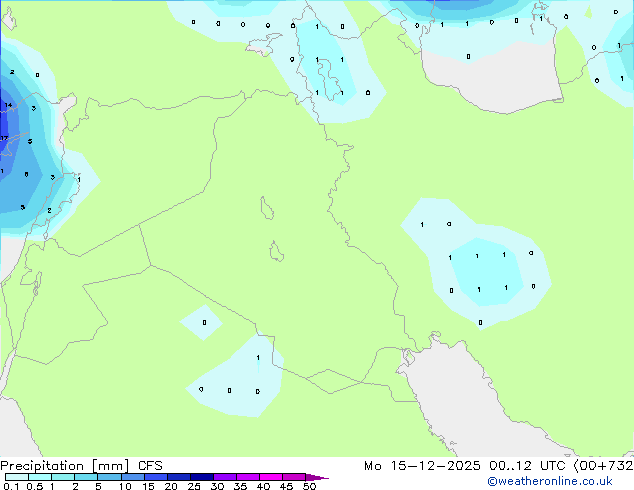Click the legend scale label '25'
634x490 pixels.
point(194,486)
